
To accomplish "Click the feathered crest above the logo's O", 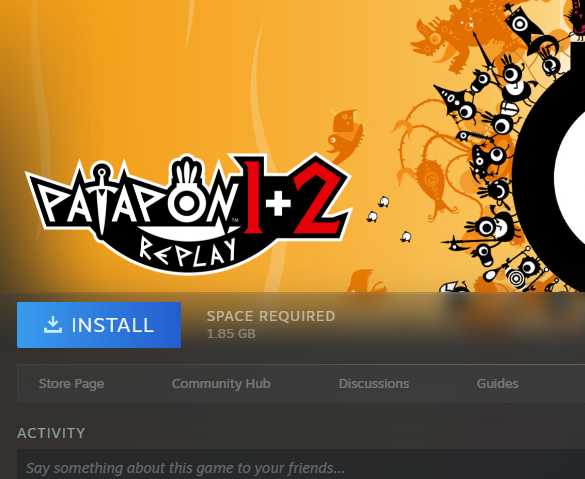I will (187, 170).
